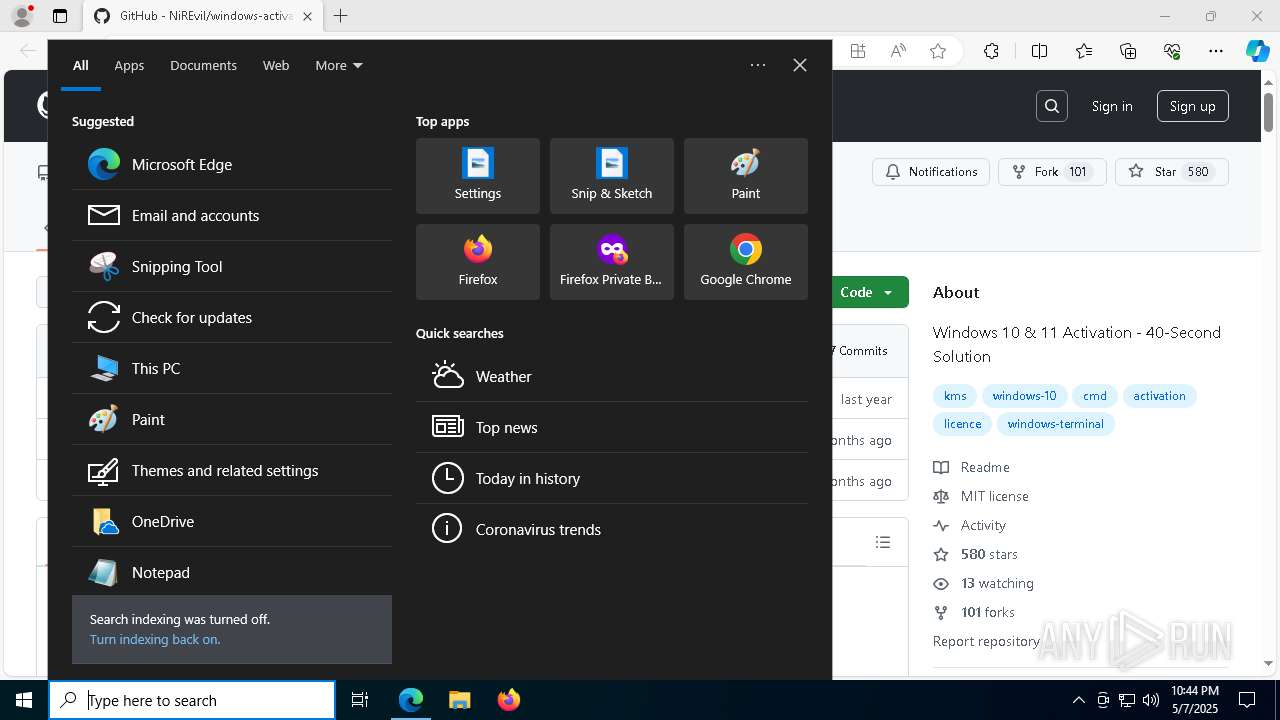This screenshot has height=720, width=1280.
Task: View the 580 stars link
Action: pos(975,554)
